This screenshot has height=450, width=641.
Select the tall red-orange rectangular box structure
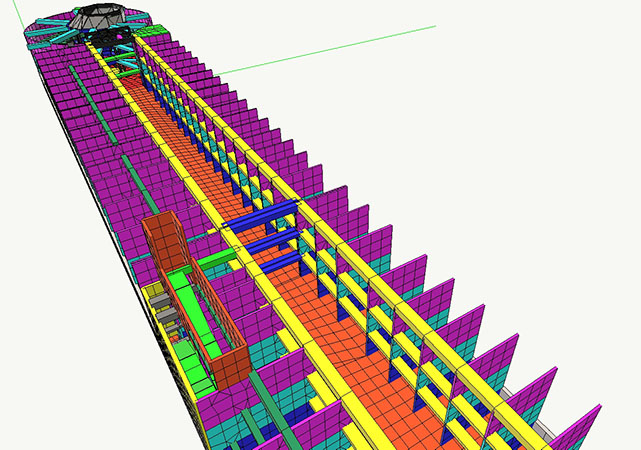coord(160,240)
